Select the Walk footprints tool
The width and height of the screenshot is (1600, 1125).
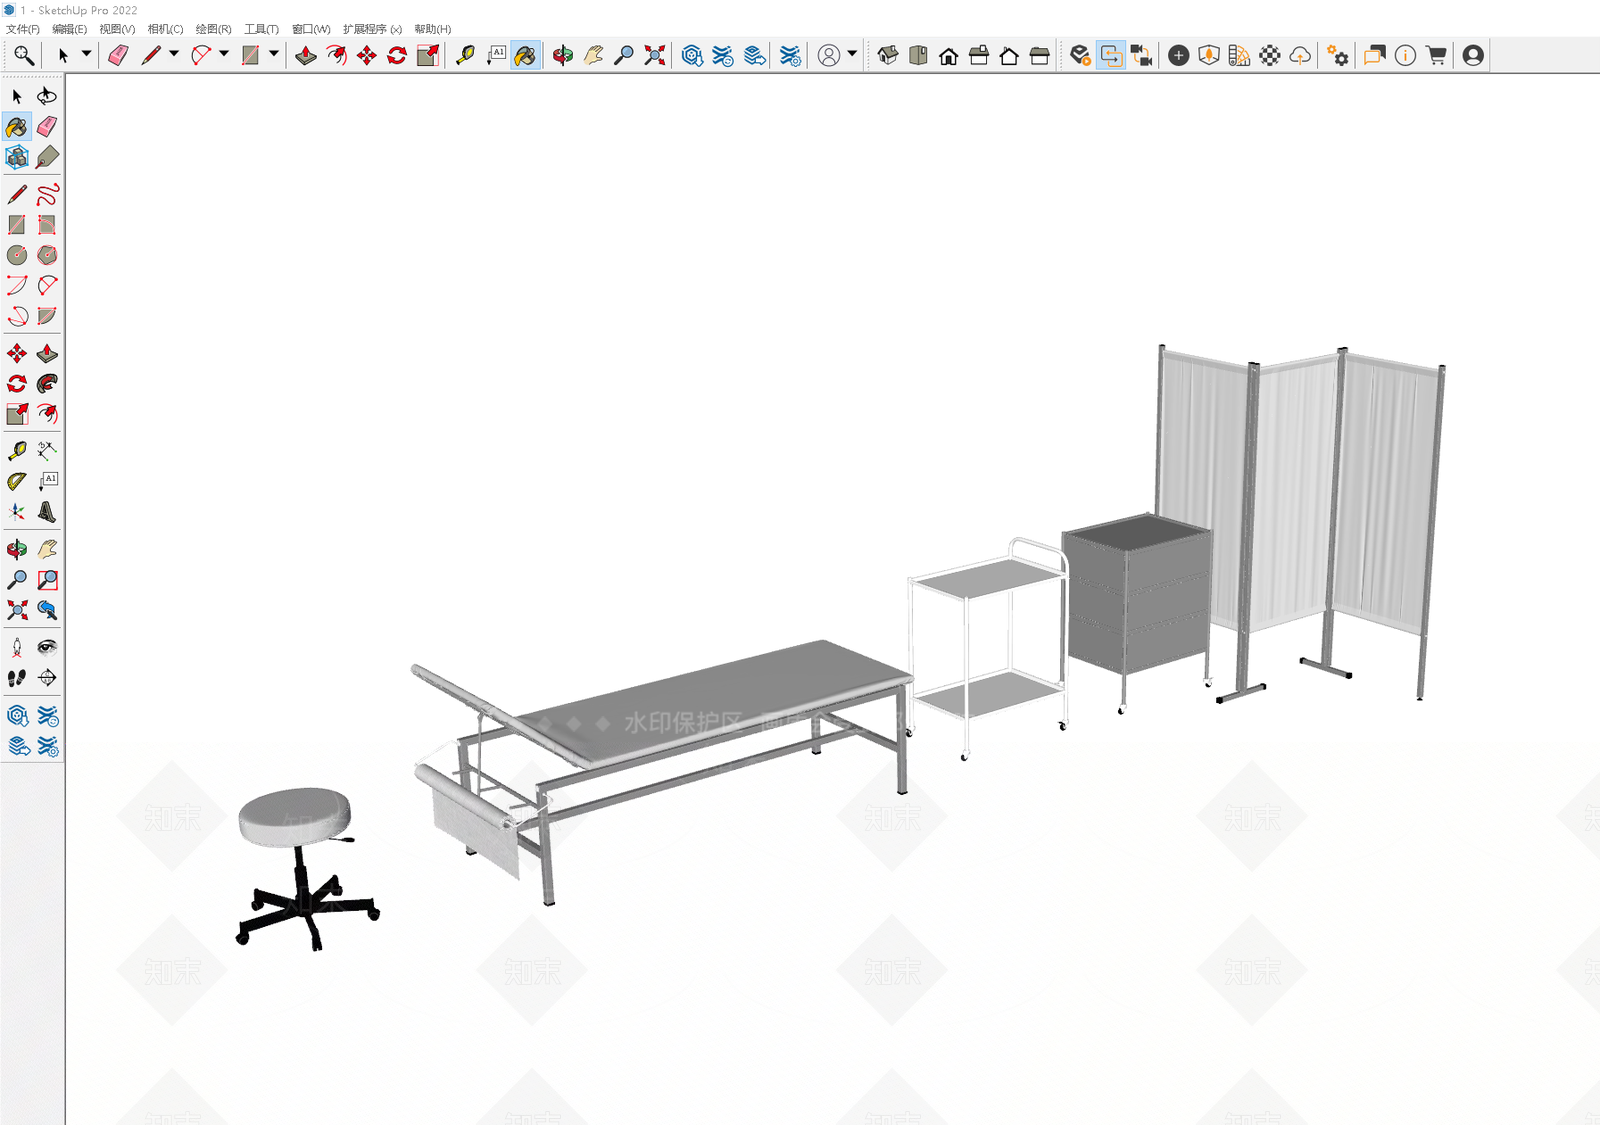(x=17, y=678)
